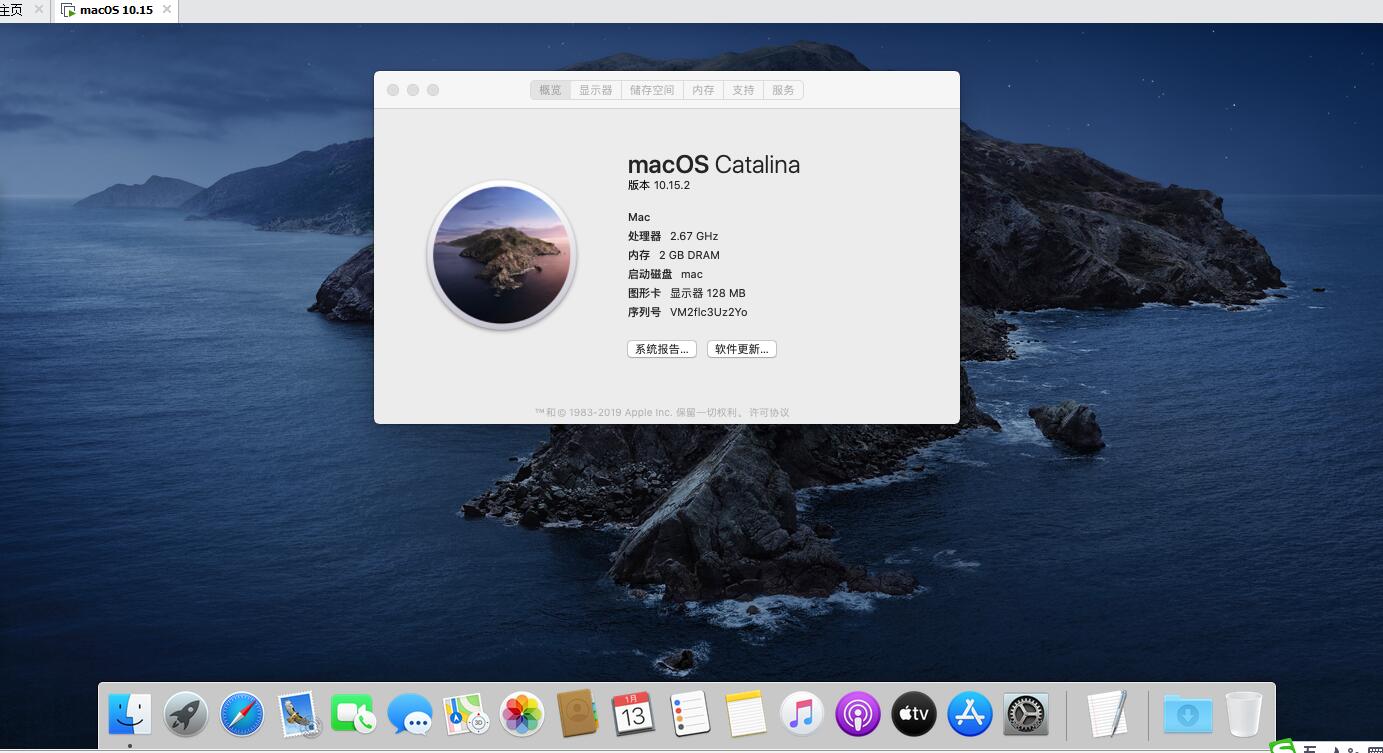This screenshot has height=753, width=1383.
Task: Select the 概览 tab
Action: 551,90
